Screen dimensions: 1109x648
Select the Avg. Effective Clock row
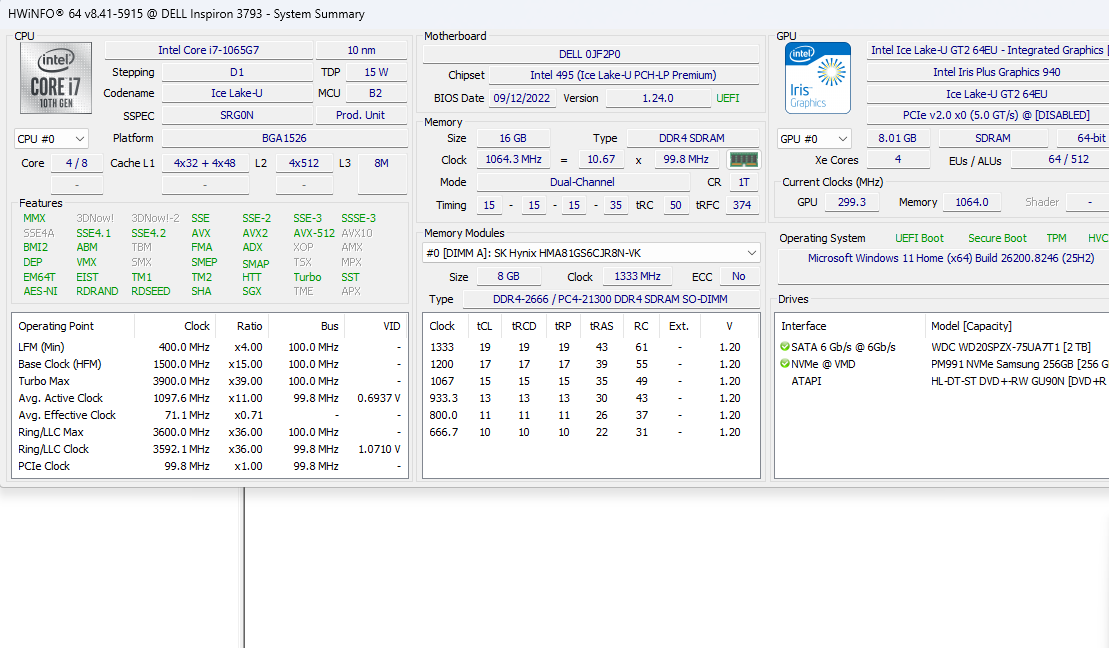[x=210, y=415]
